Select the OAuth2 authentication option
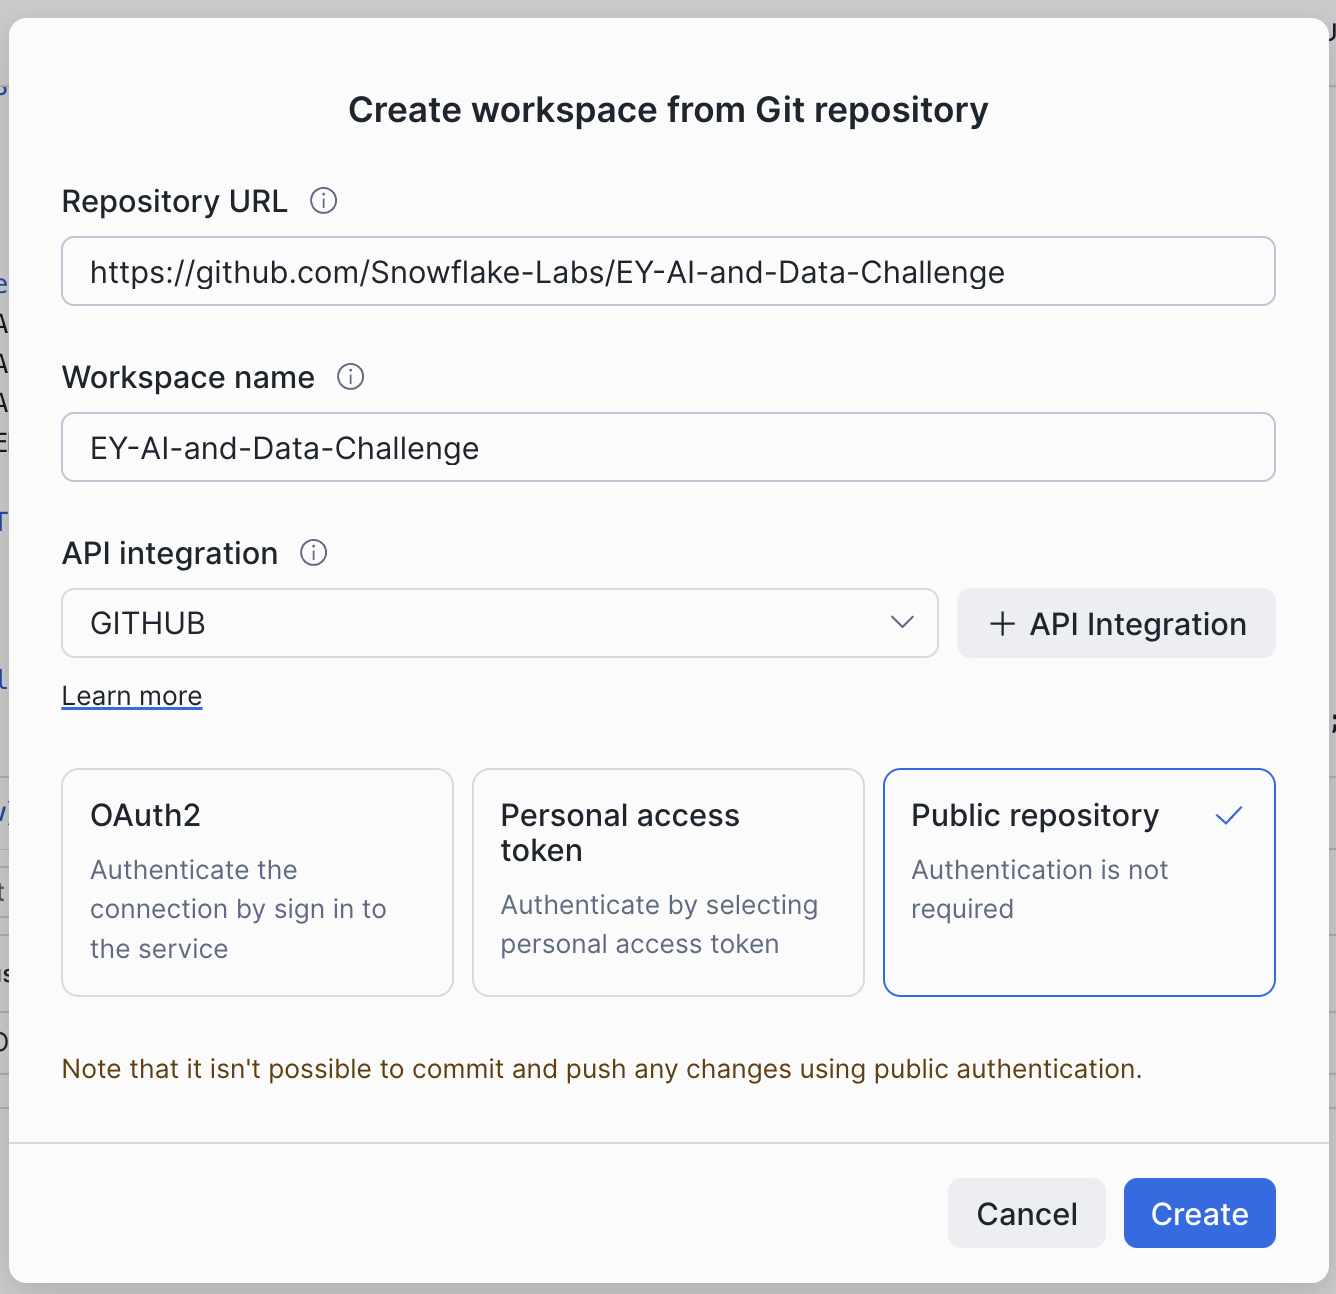 (257, 882)
